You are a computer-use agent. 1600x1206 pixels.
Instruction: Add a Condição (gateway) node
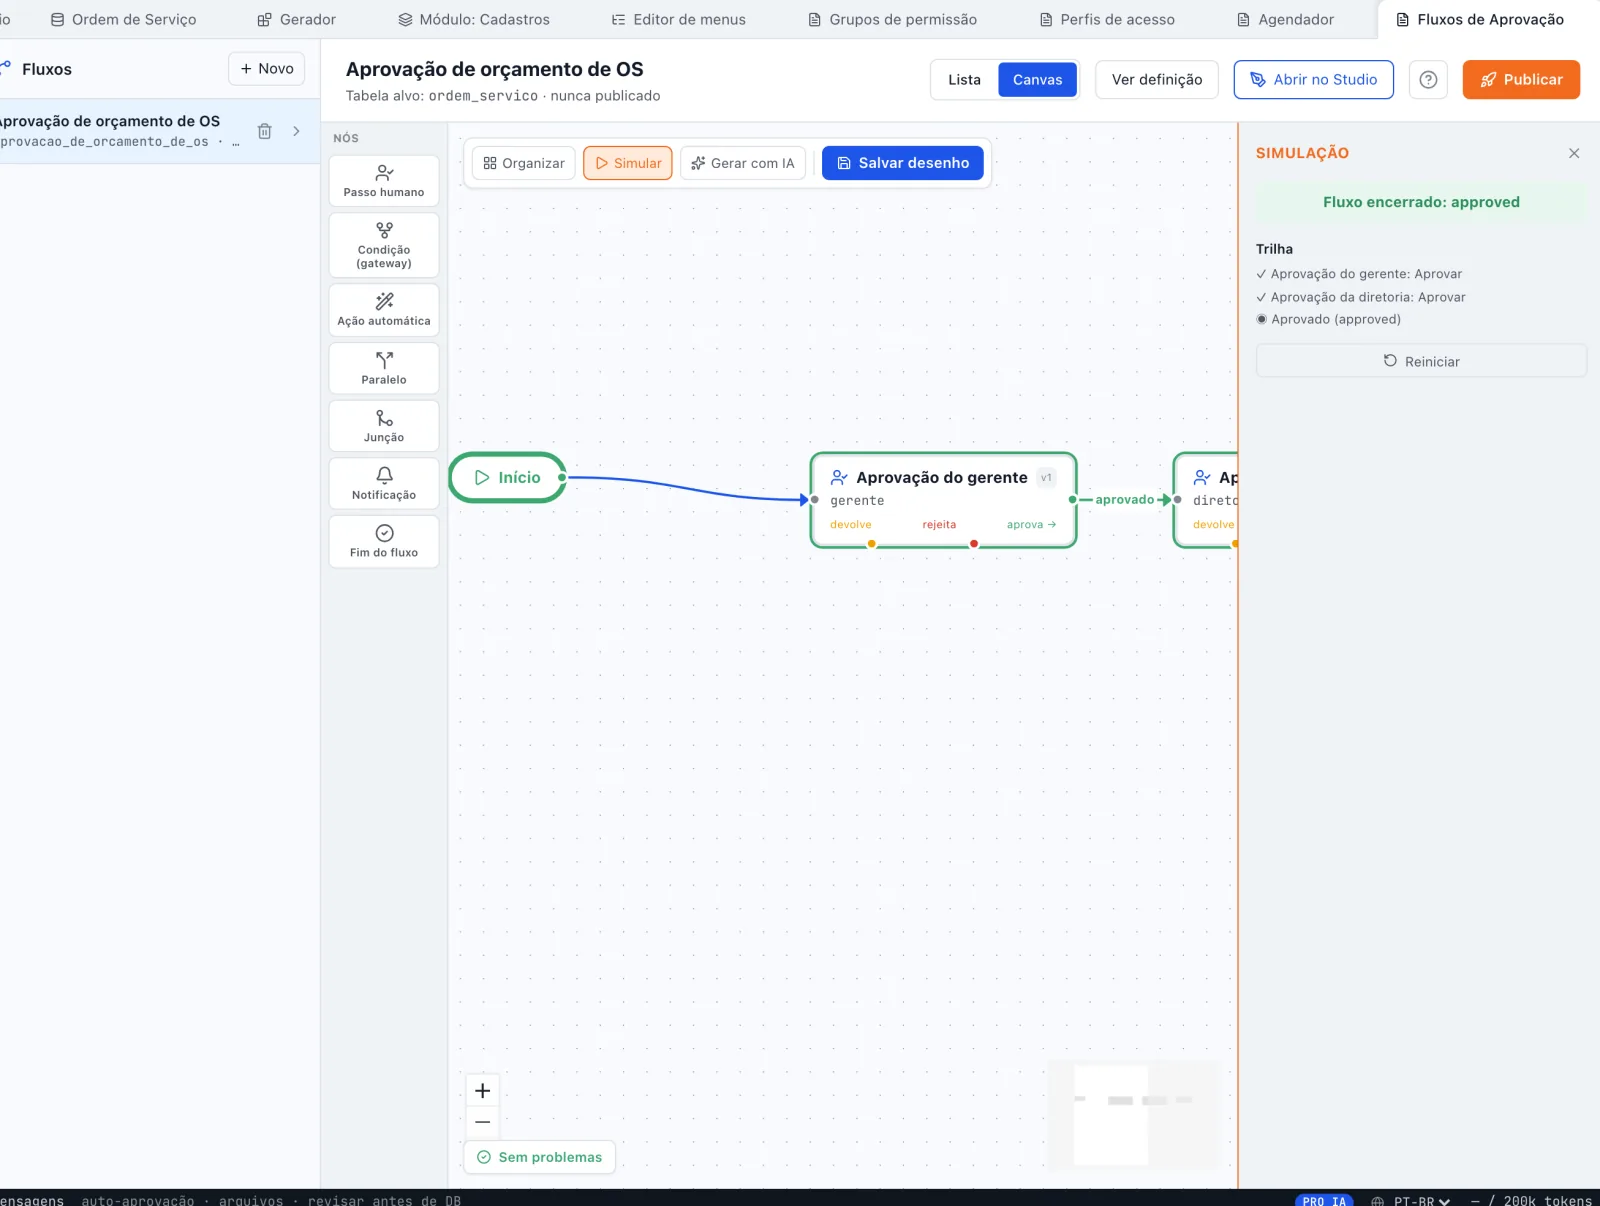coord(384,245)
